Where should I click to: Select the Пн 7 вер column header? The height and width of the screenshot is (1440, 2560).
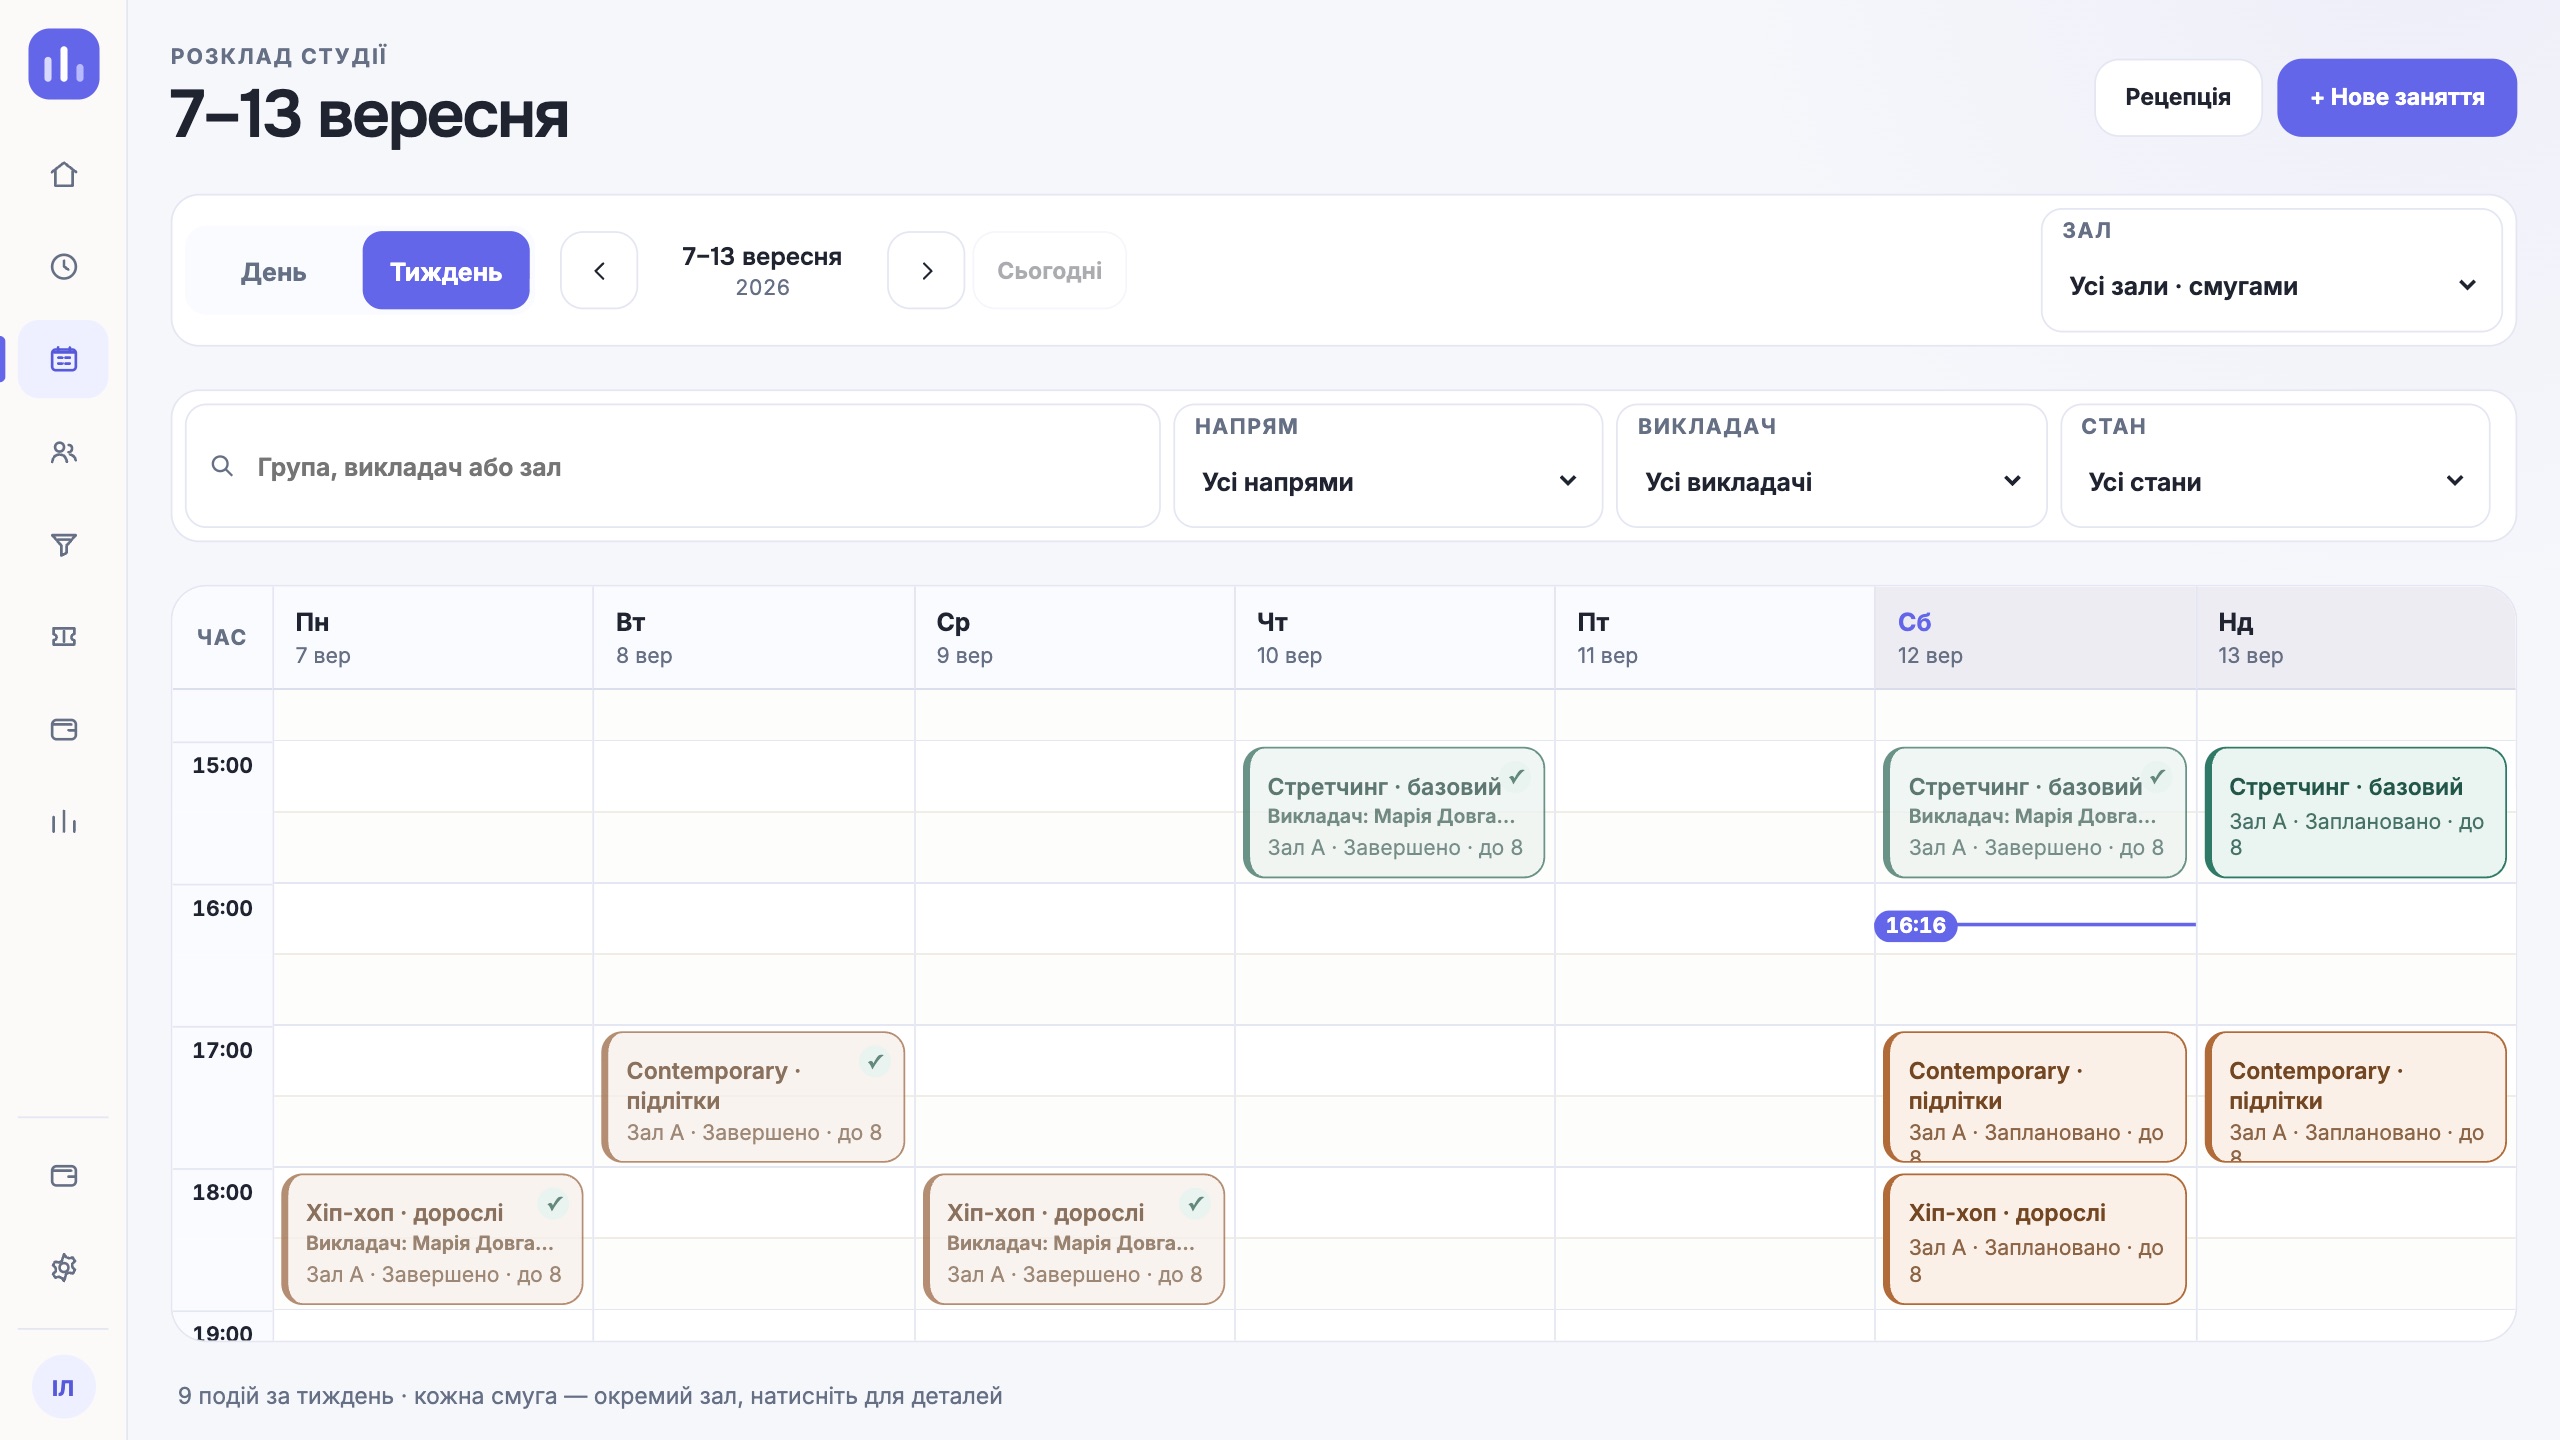433,638
